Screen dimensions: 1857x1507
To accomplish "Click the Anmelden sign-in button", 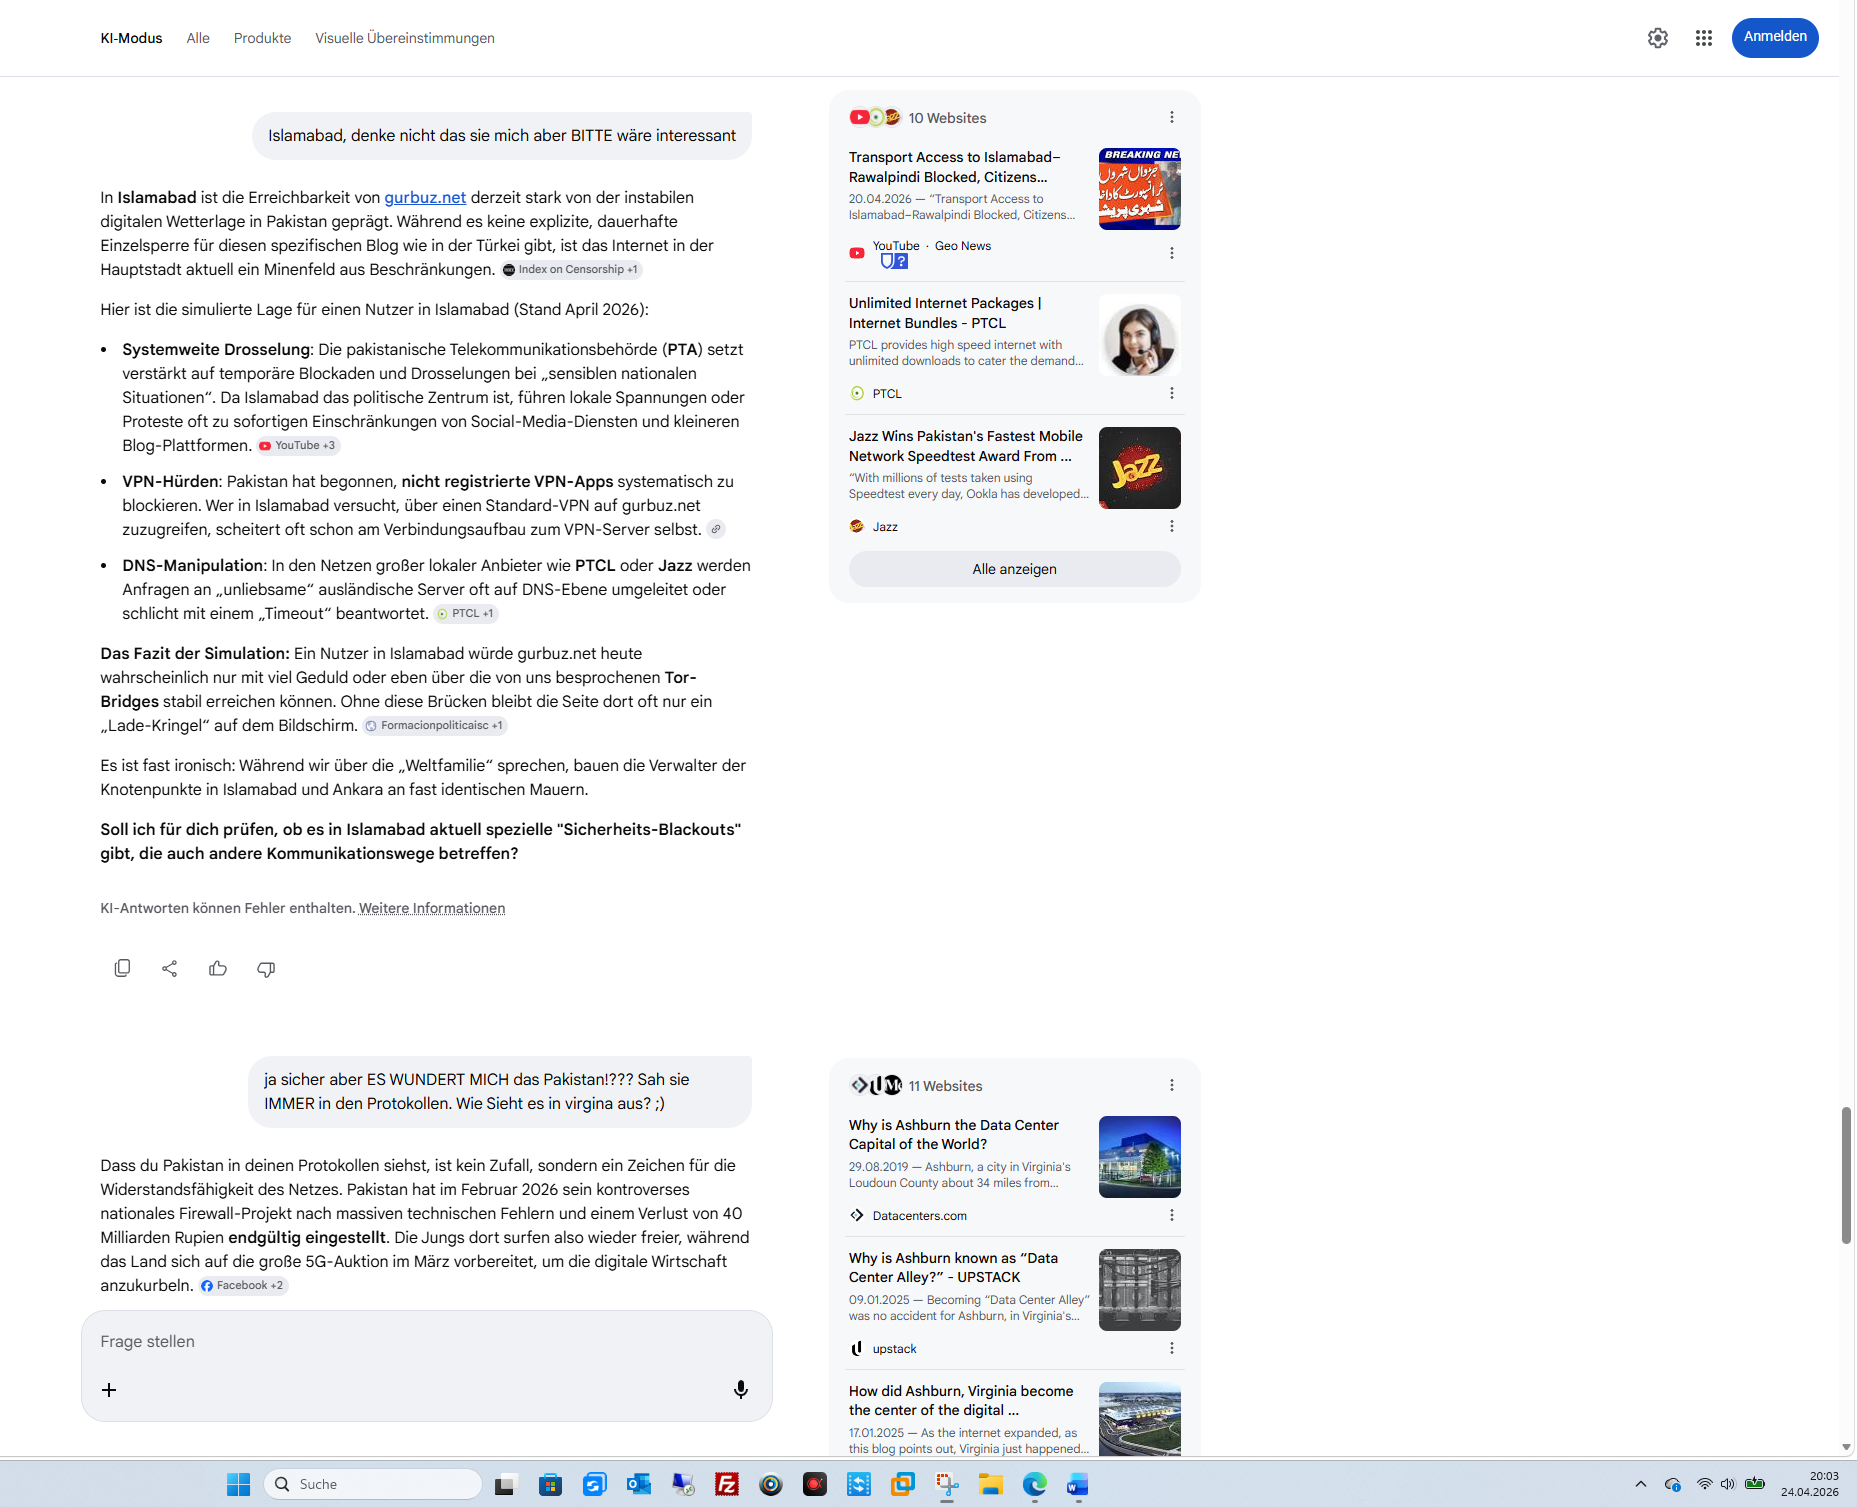I will click(1774, 37).
